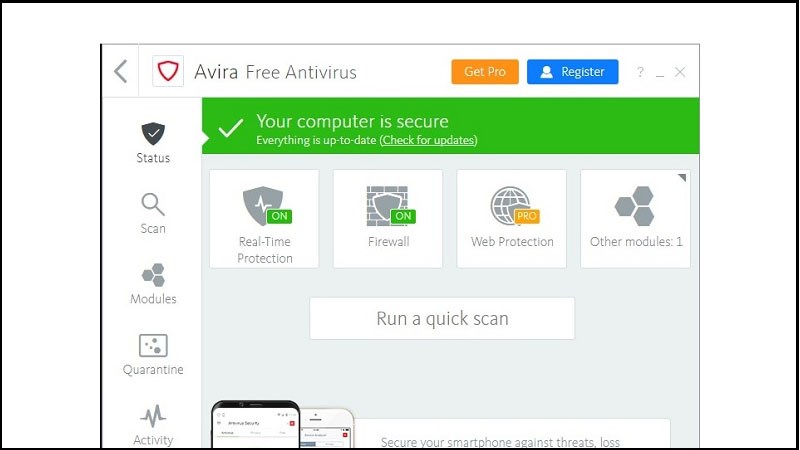Click the Avira Free Antivirus title text
800x450 pixels.
[275, 72]
